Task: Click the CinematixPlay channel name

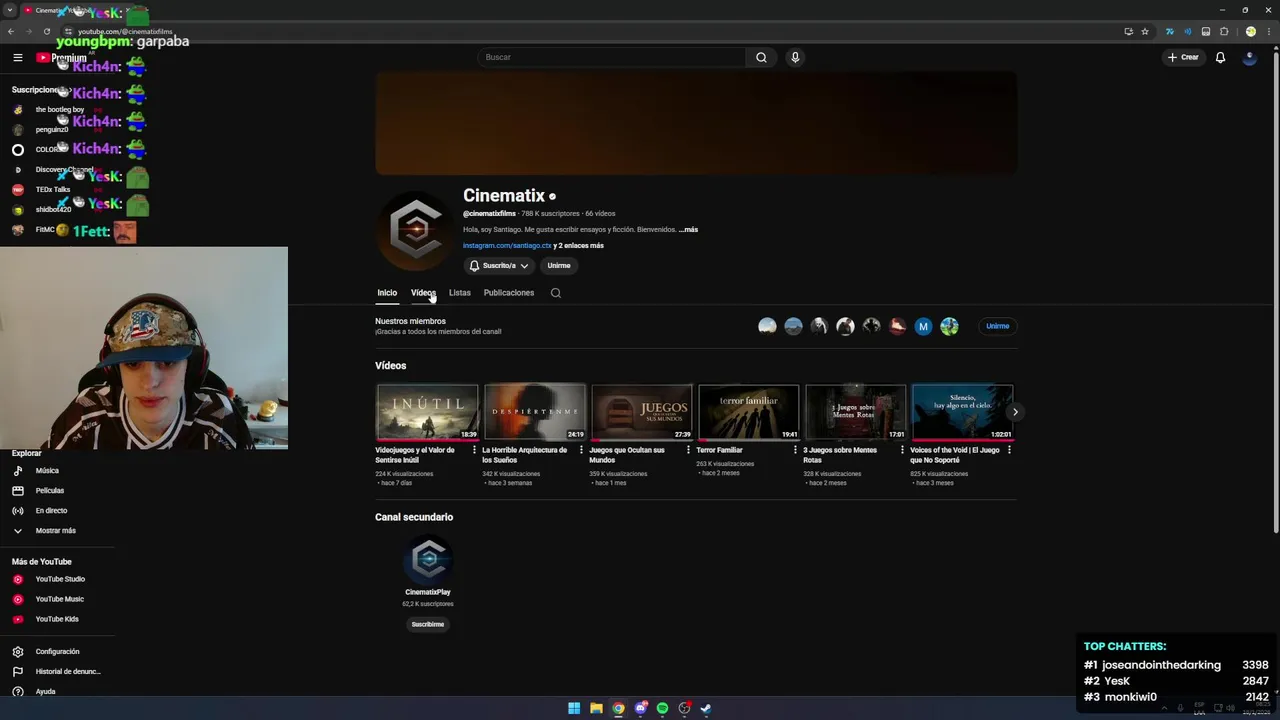Action: pyautogui.click(x=428, y=592)
